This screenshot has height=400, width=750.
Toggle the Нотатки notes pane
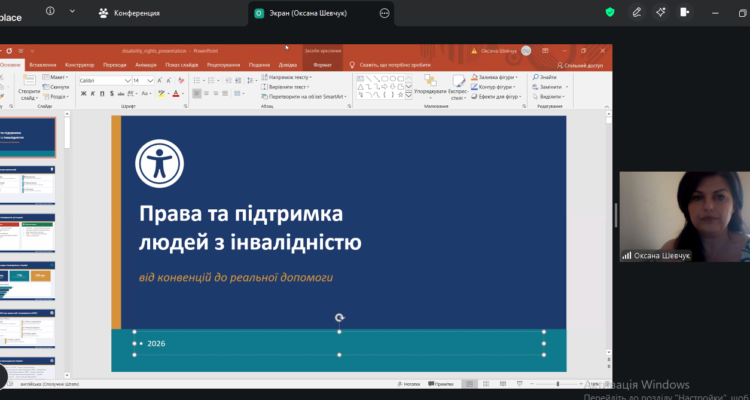coord(407,383)
